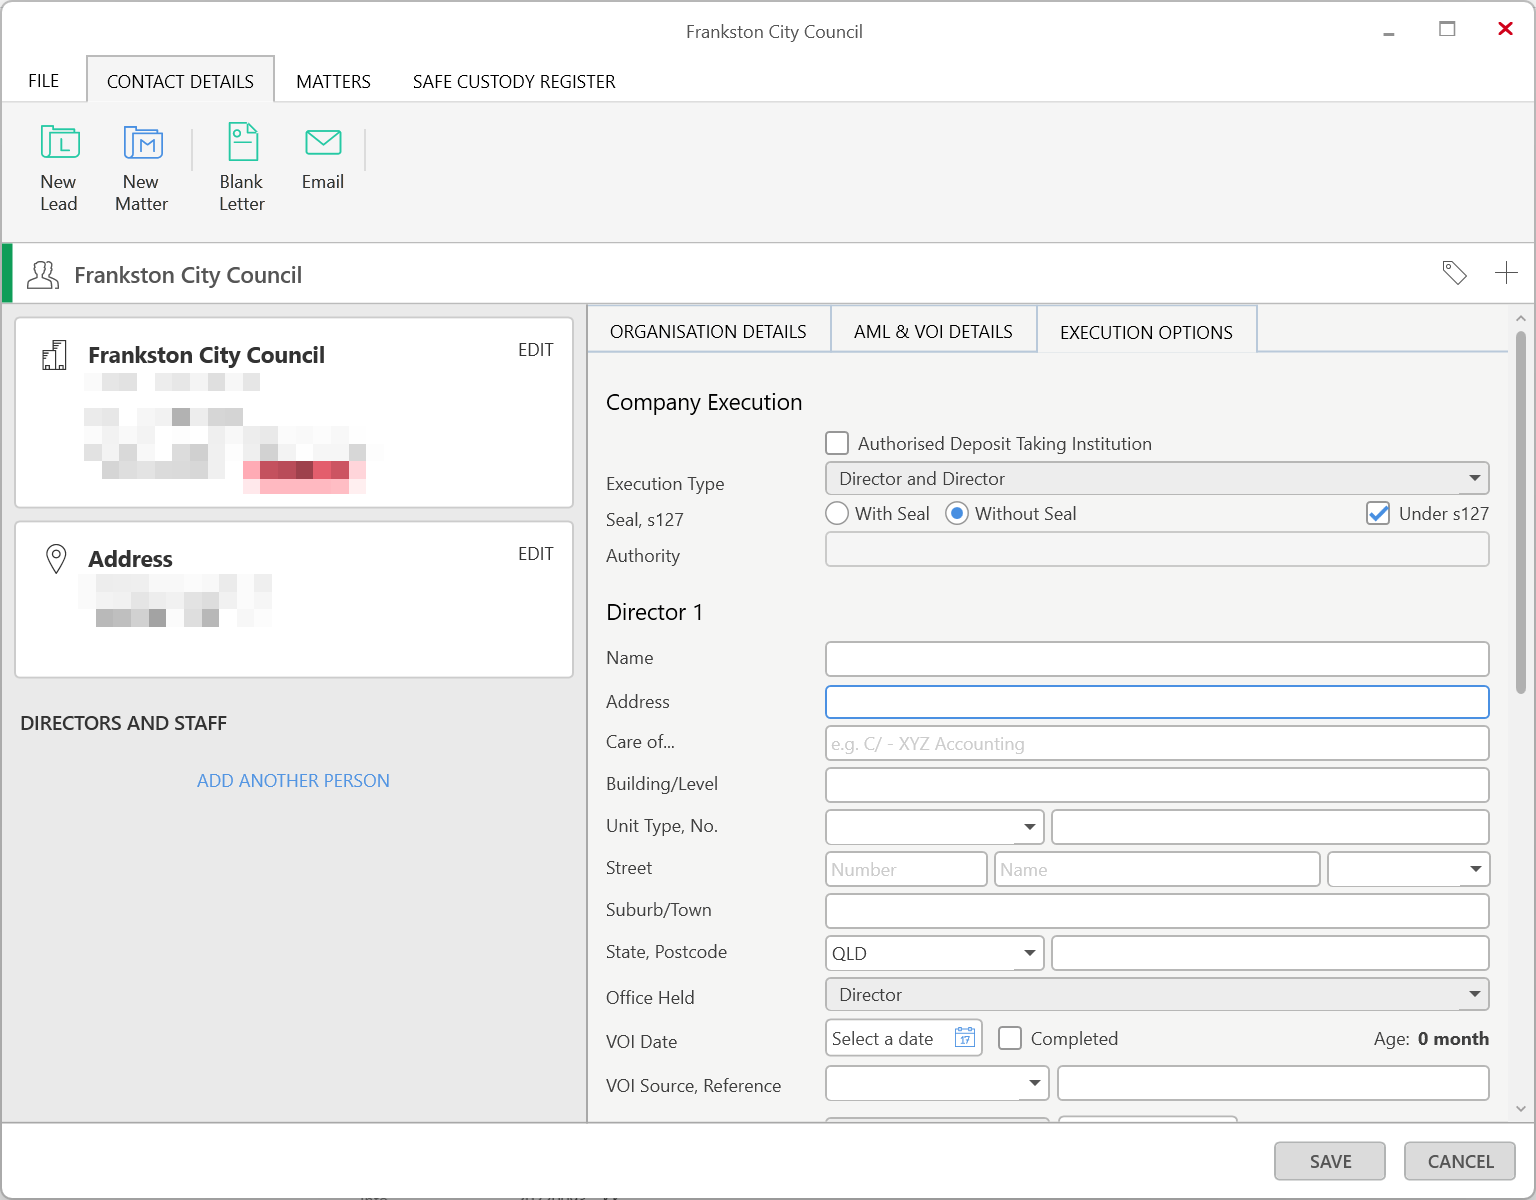This screenshot has height=1200, width=1536.
Task: Click the Address location pin icon
Action: coord(57,559)
